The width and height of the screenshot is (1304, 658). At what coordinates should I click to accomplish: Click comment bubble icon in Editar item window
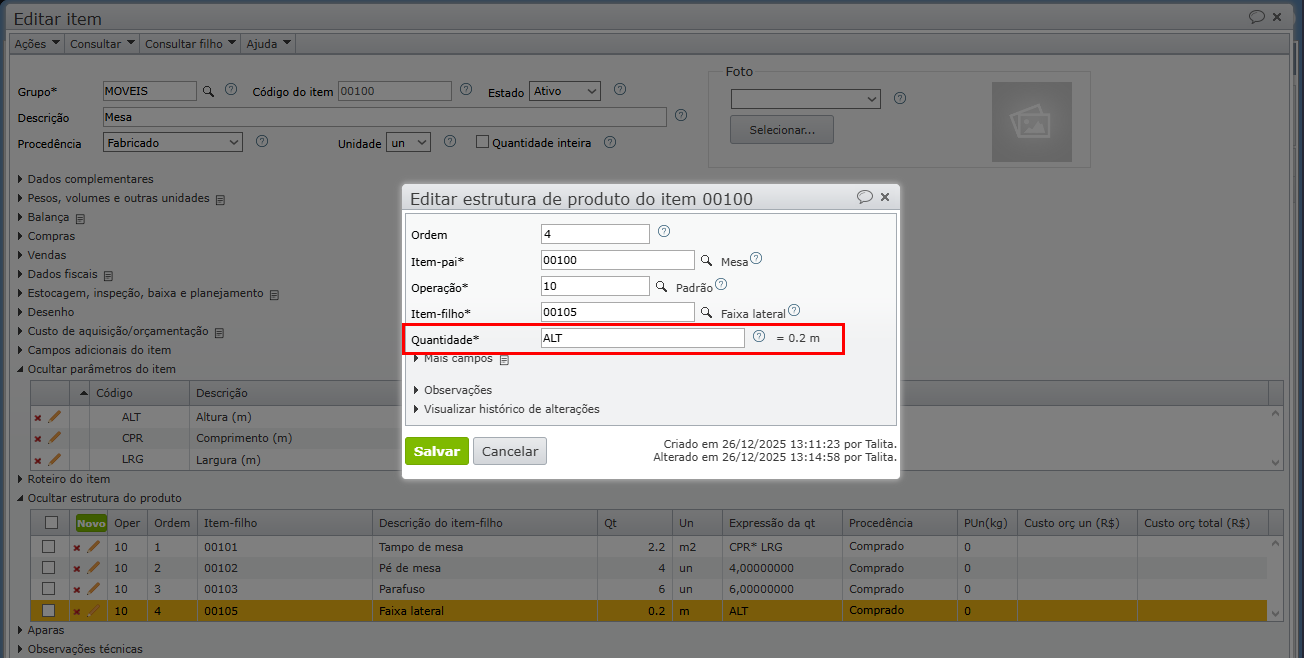pyautogui.click(x=1257, y=17)
